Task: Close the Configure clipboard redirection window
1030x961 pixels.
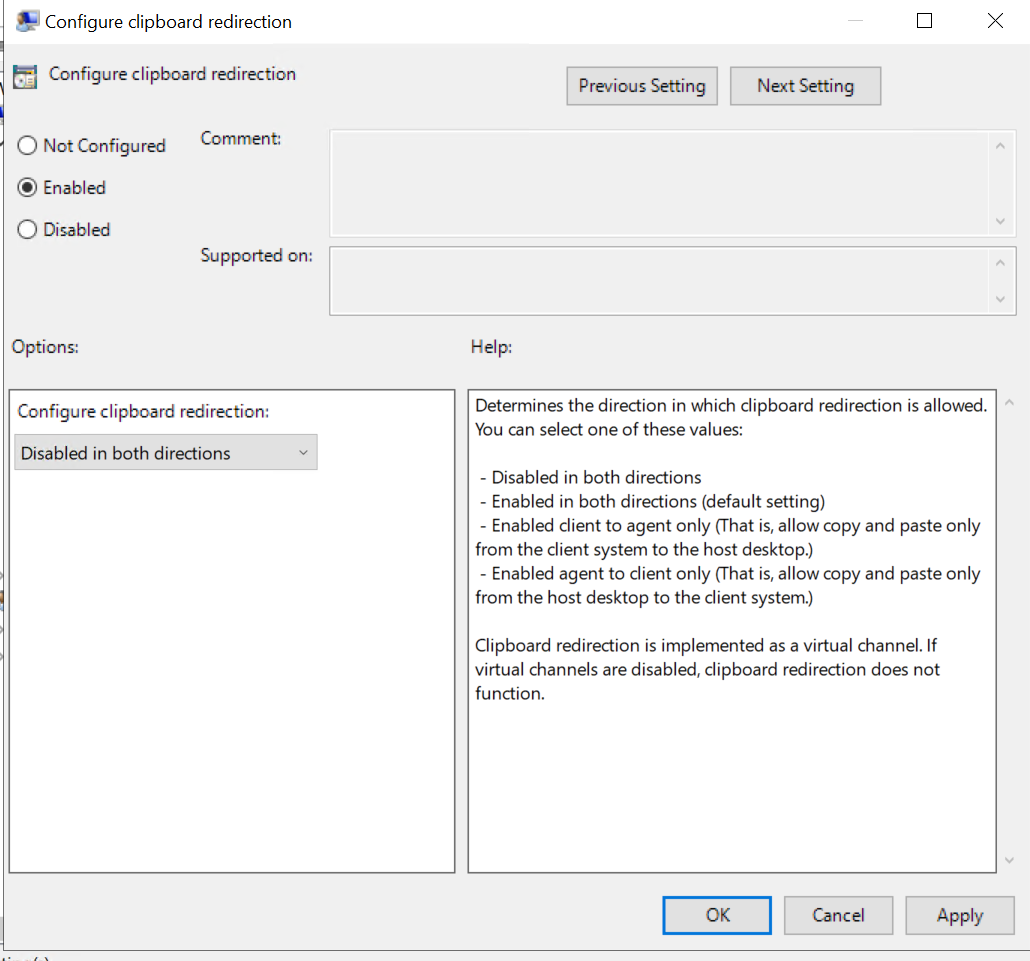Action: click(x=995, y=21)
